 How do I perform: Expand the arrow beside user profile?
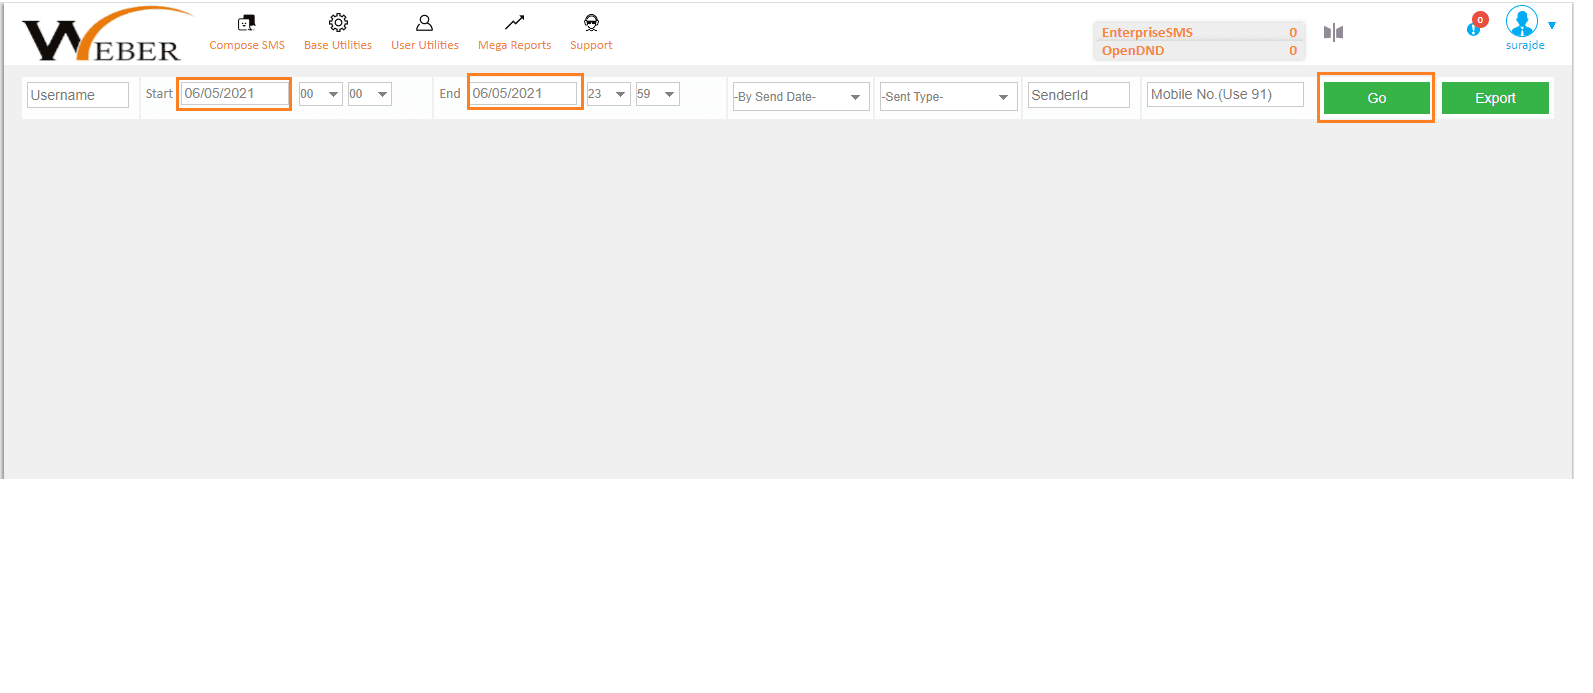coord(1552,26)
